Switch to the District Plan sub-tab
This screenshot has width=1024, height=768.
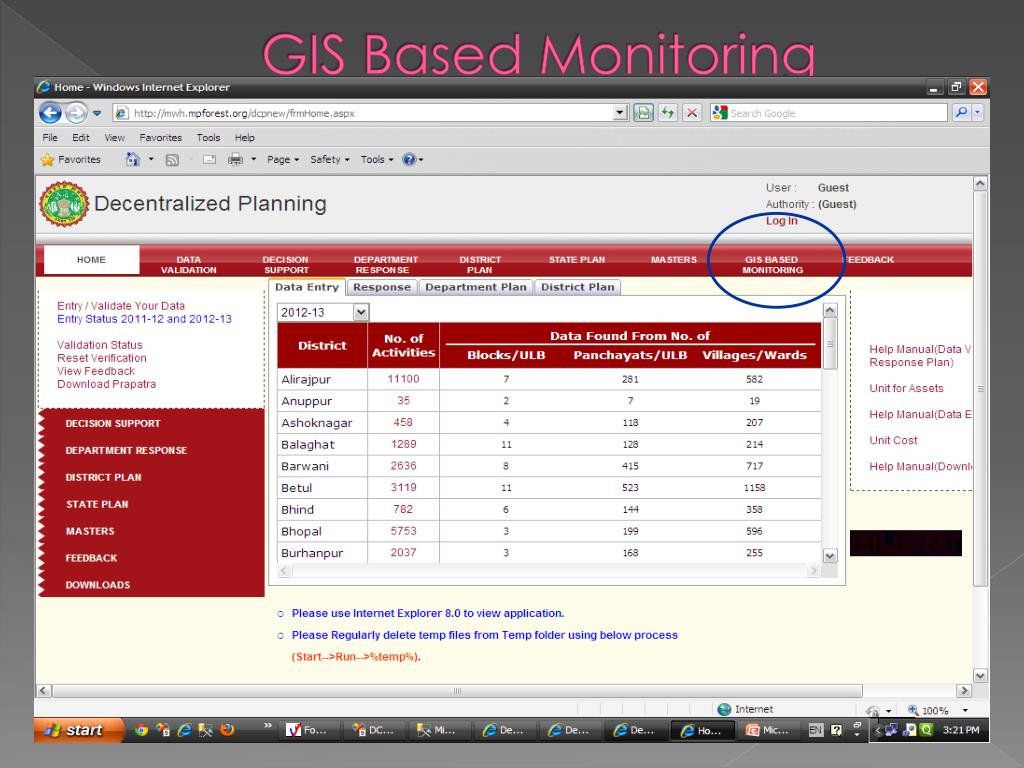pyautogui.click(x=577, y=287)
